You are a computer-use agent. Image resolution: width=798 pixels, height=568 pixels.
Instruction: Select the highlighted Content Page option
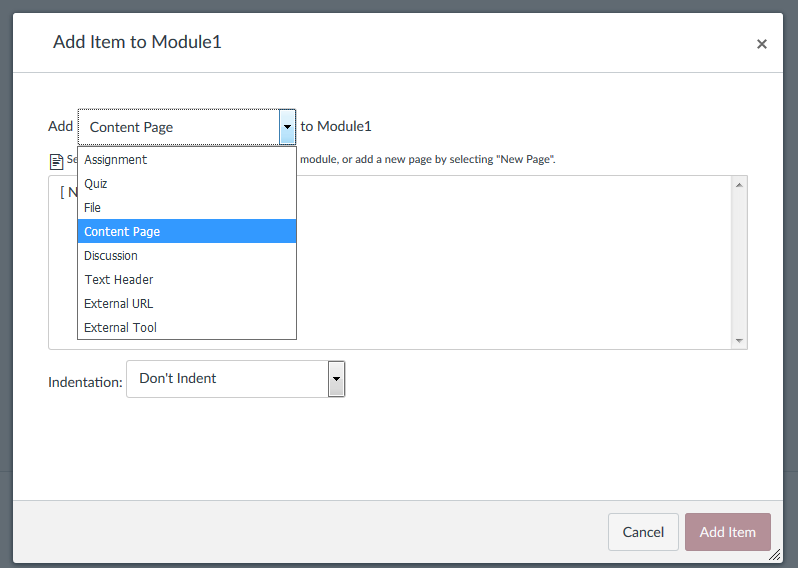click(x=122, y=232)
